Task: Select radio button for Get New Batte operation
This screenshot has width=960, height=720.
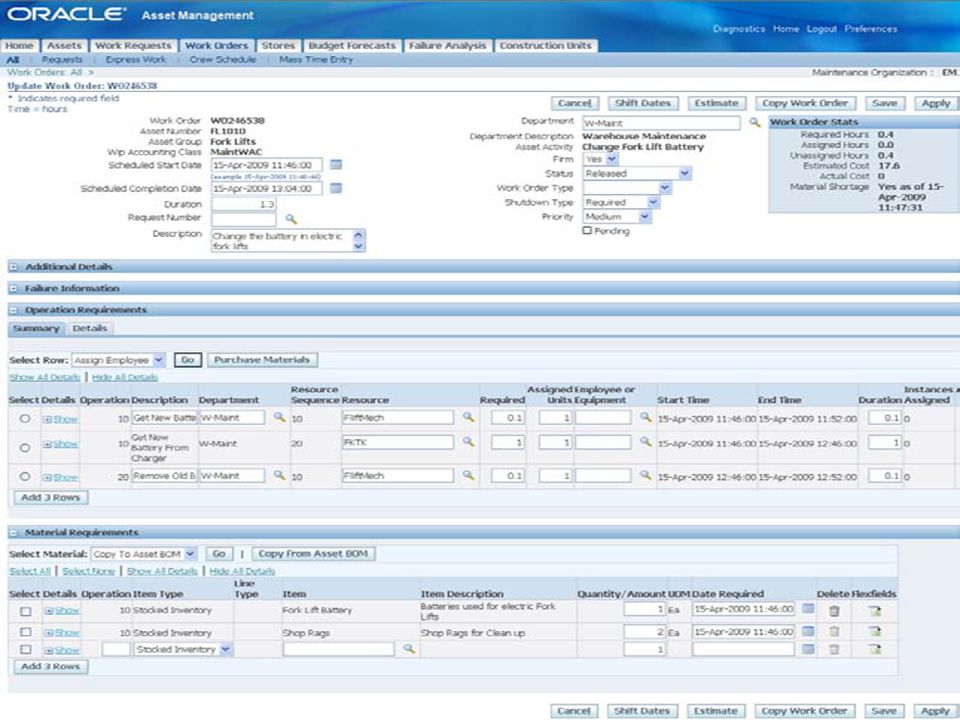Action: point(24,419)
